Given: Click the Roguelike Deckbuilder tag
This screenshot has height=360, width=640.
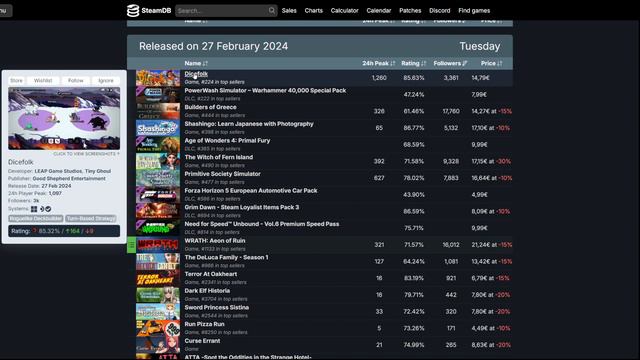Looking at the screenshot, I should (x=36, y=219).
